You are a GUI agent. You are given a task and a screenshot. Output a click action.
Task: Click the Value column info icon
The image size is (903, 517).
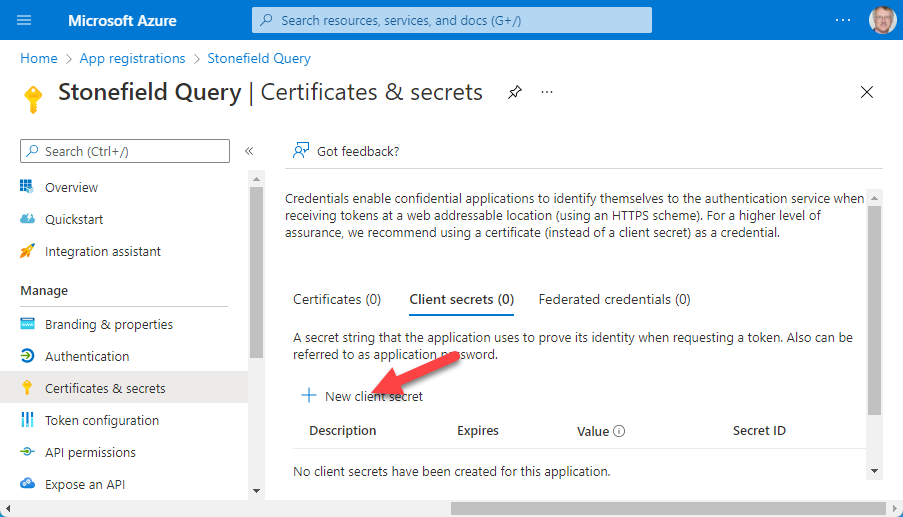619,431
